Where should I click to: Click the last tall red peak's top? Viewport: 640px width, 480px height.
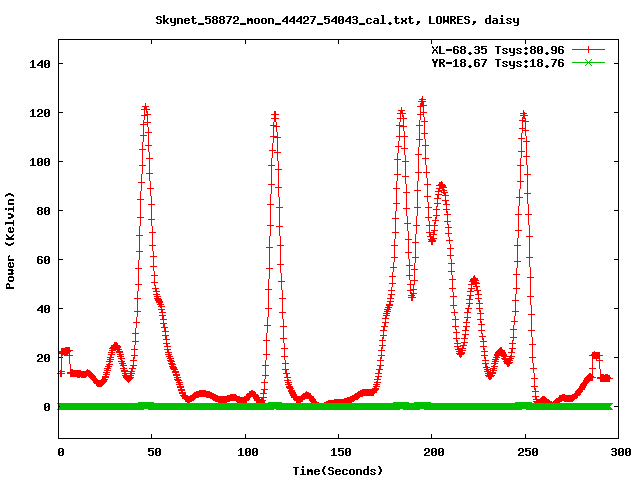click(522, 115)
